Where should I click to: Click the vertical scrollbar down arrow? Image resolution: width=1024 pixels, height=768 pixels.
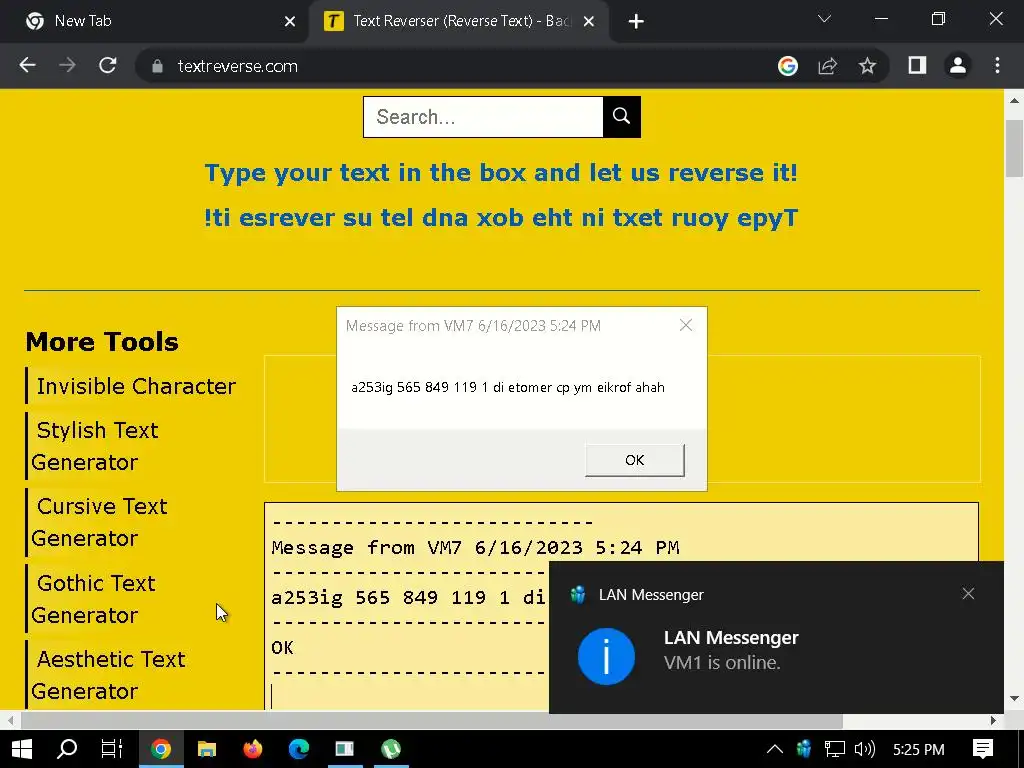coord(1014,699)
